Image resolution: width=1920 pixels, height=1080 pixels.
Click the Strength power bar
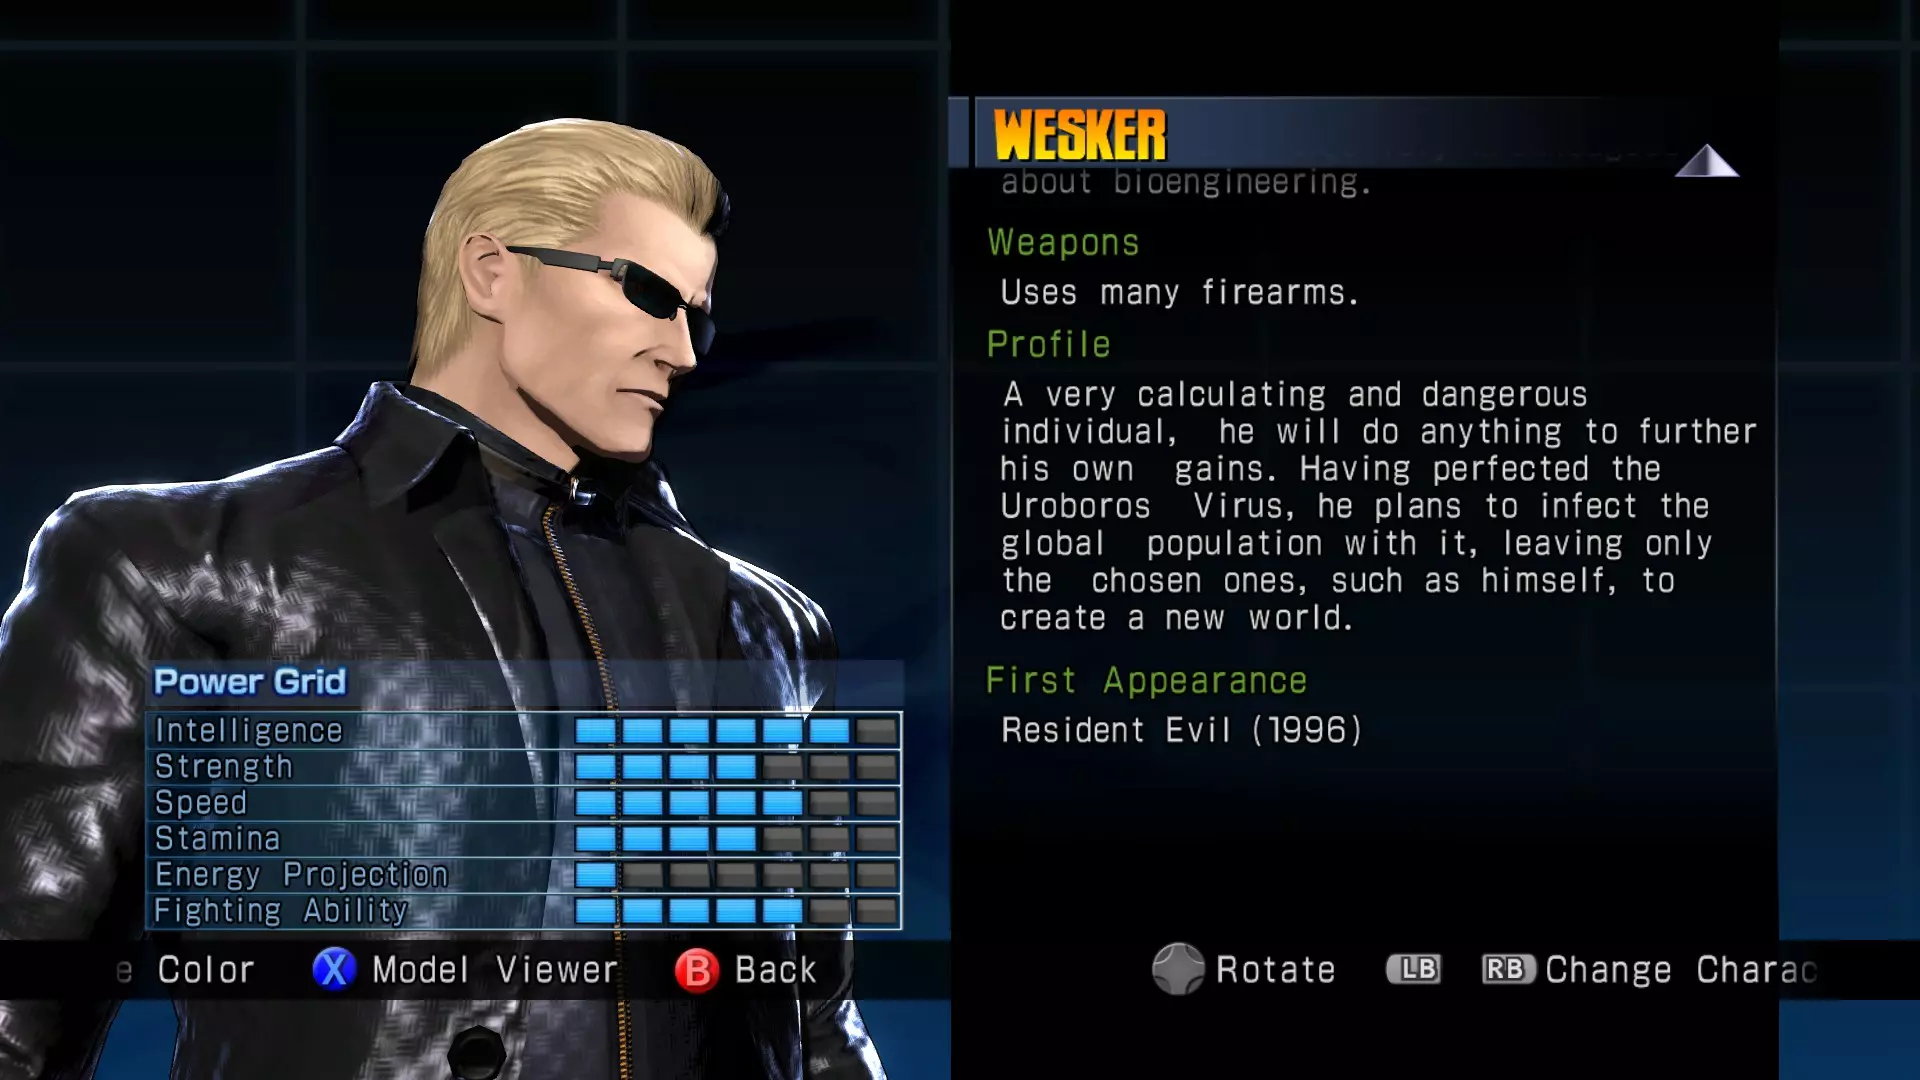click(x=736, y=767)
